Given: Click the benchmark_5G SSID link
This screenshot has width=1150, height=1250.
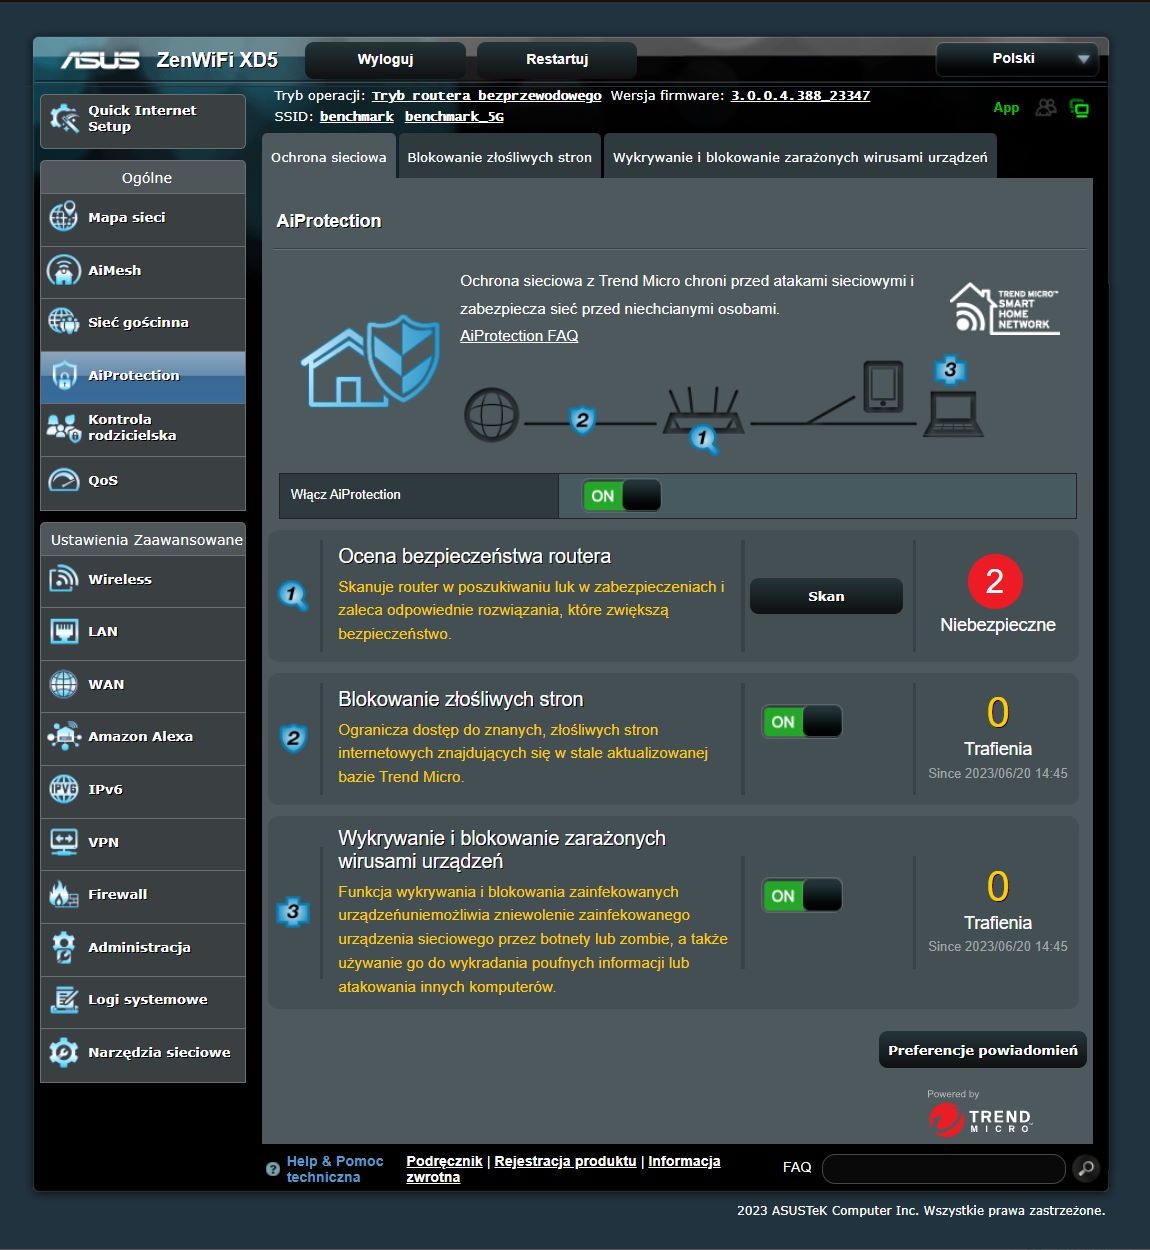Looking at the screenshot, I should (x=454, y=117).
